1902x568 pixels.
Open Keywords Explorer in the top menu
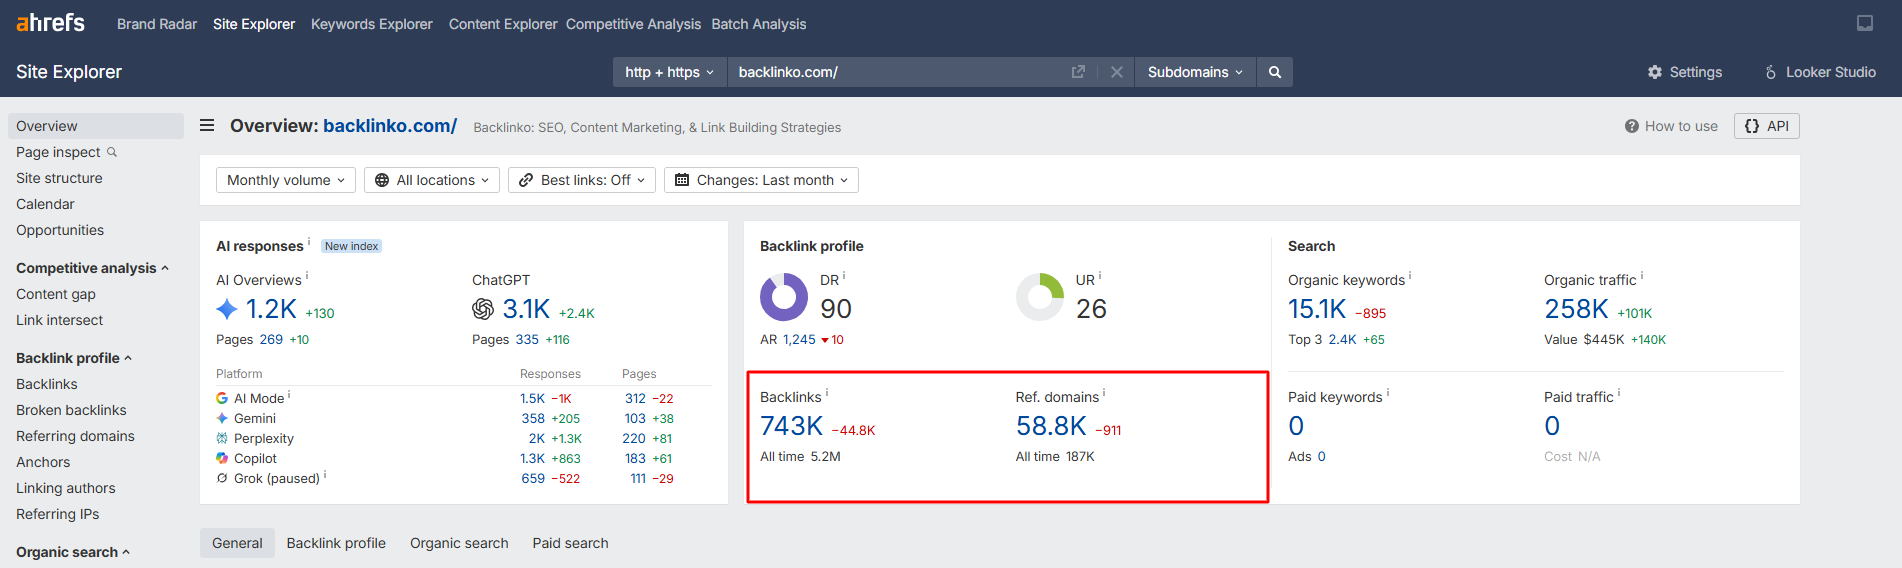pos(372,24)
